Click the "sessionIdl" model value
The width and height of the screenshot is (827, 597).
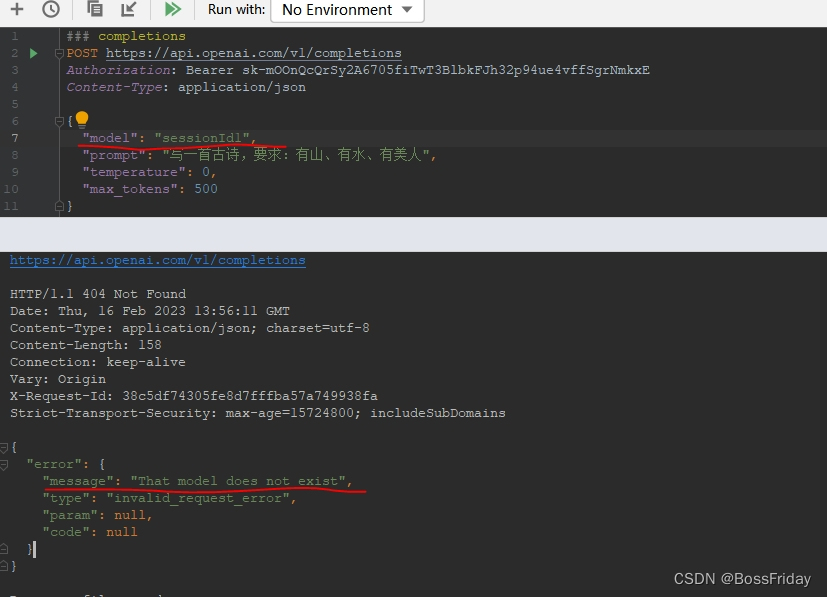(201, 138)
